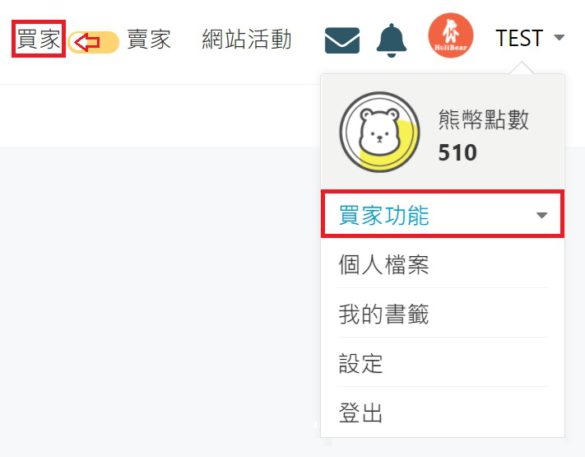Click the bear coin icon
The image size is (585, 457).
(379, 132)
